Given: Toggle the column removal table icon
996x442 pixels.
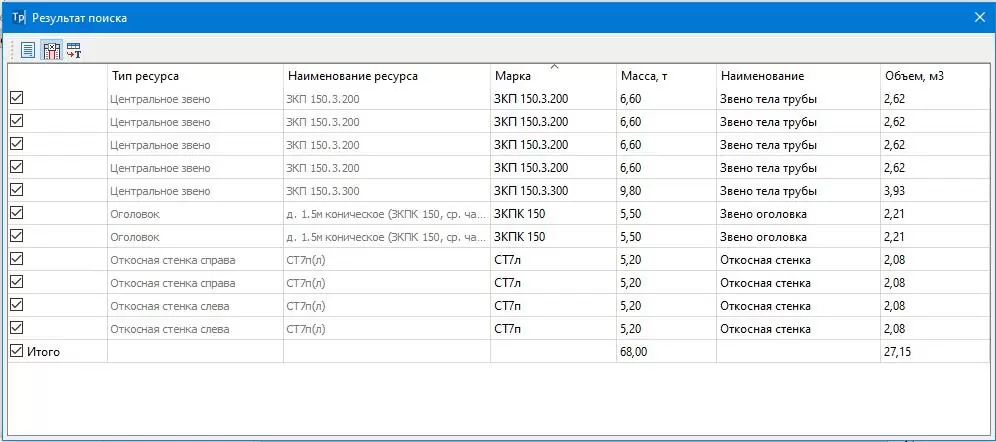Looking at the screenshot, I should coord(51,51).
